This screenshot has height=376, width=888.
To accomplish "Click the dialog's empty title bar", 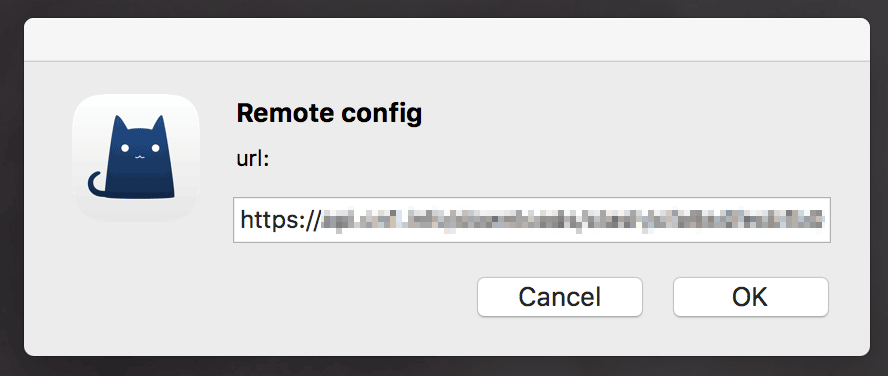I will tap(446, 39).
